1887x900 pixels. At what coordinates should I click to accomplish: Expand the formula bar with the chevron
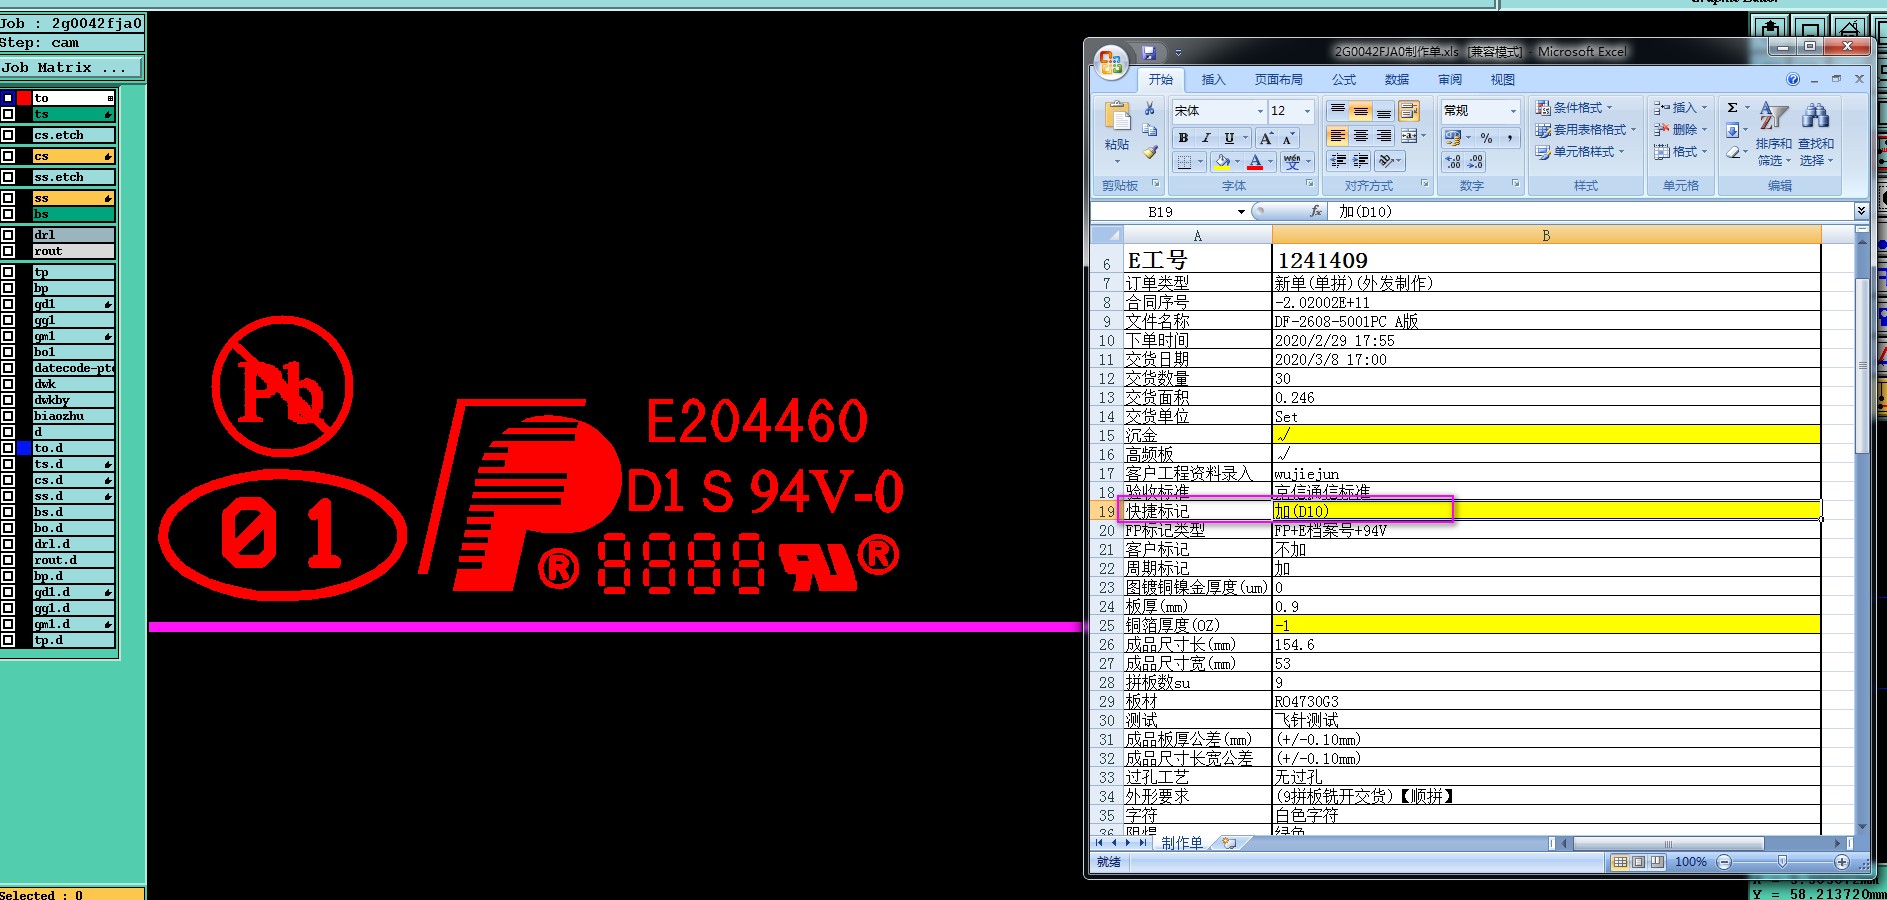(x=1861, y=210)
